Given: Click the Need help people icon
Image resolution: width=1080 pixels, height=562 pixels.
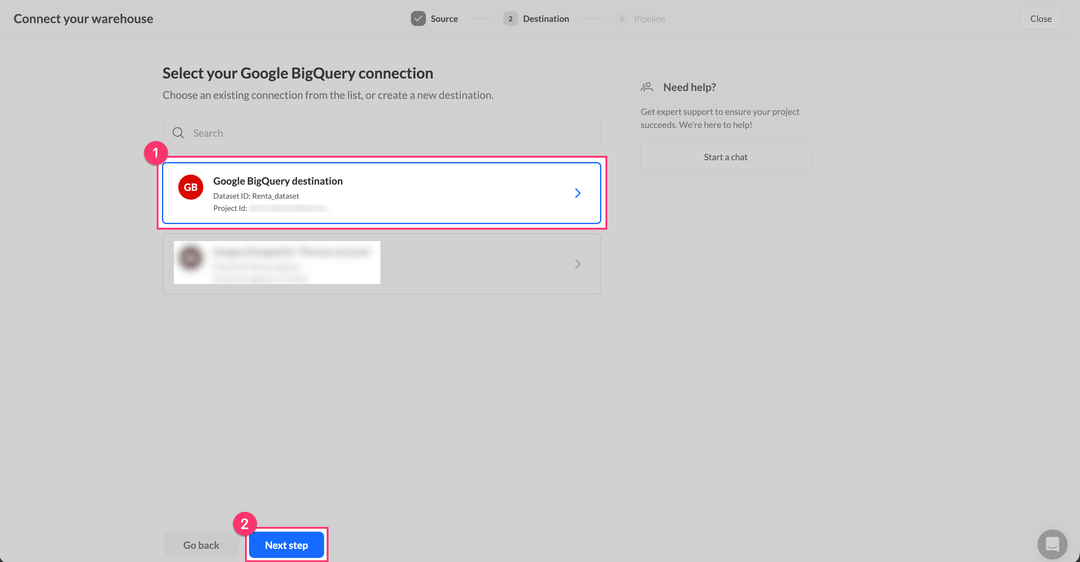Looking at the screenshot, I should click(x=647, y=87).
